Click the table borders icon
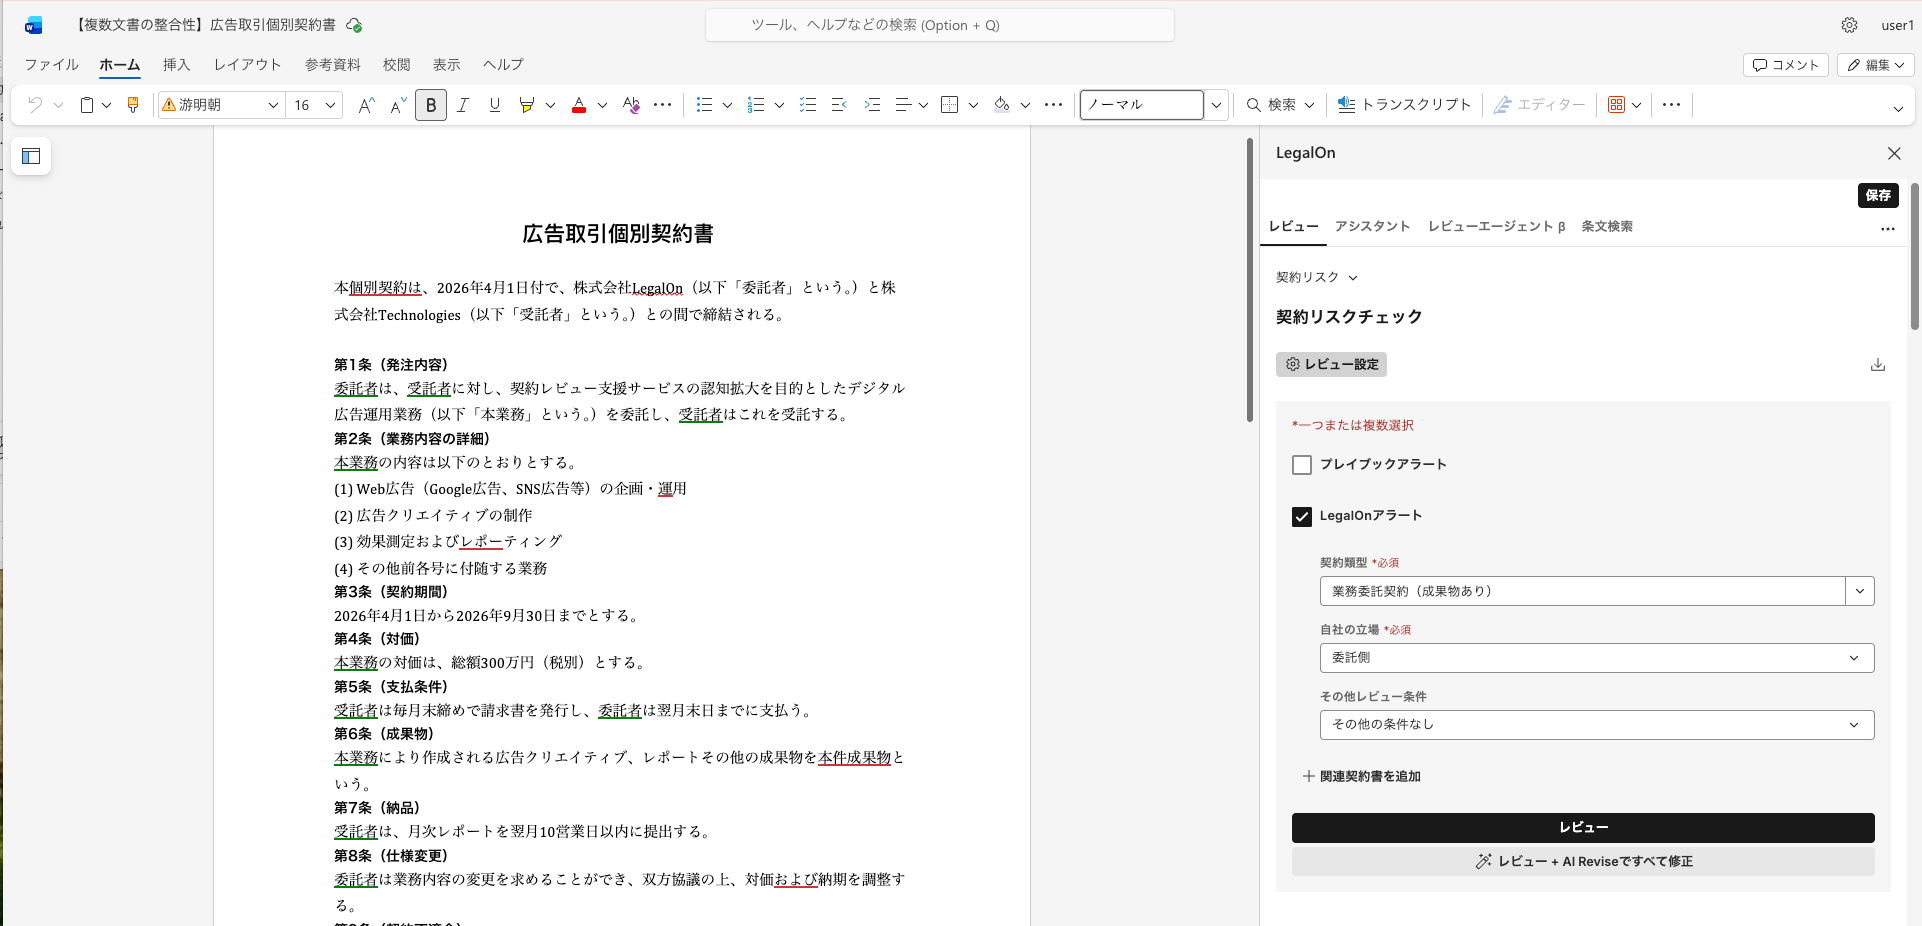The image size is (1922, 926). click(x=950, y=105)
